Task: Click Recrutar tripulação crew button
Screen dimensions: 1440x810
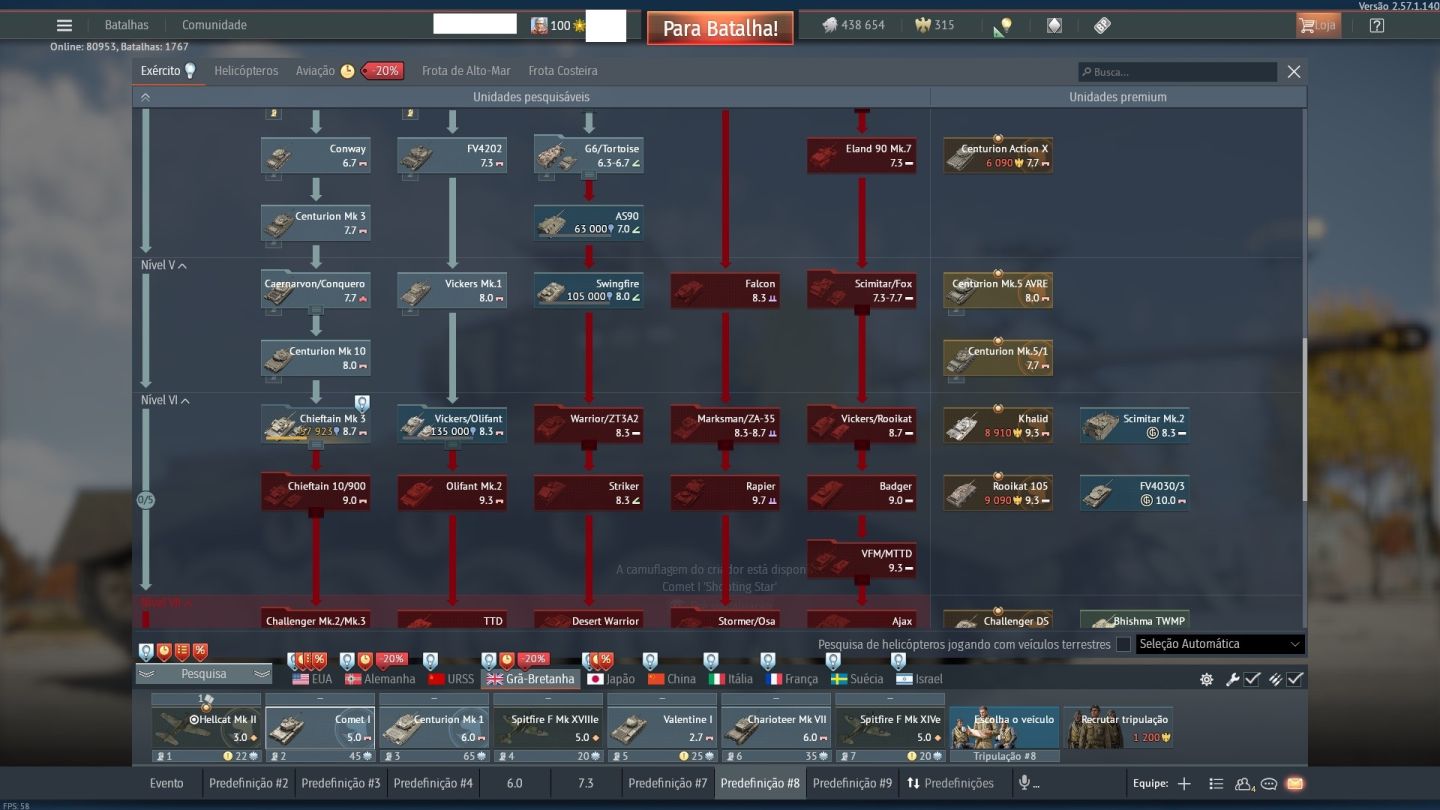Action: pos(1118,728)
